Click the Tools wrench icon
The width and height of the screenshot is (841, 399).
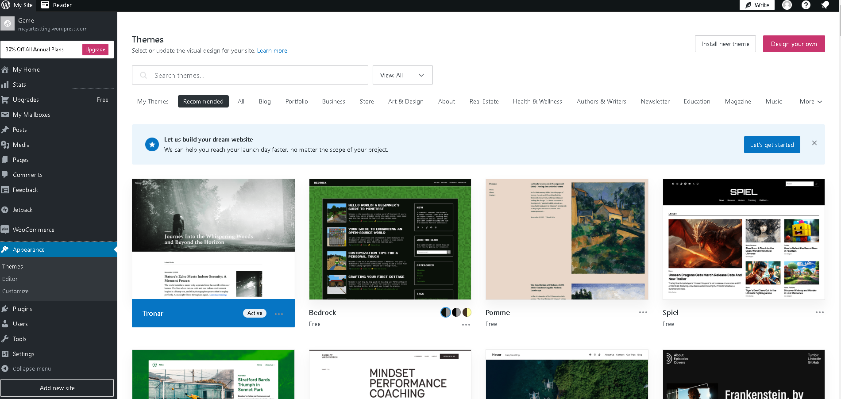click(x=5, y=339)
